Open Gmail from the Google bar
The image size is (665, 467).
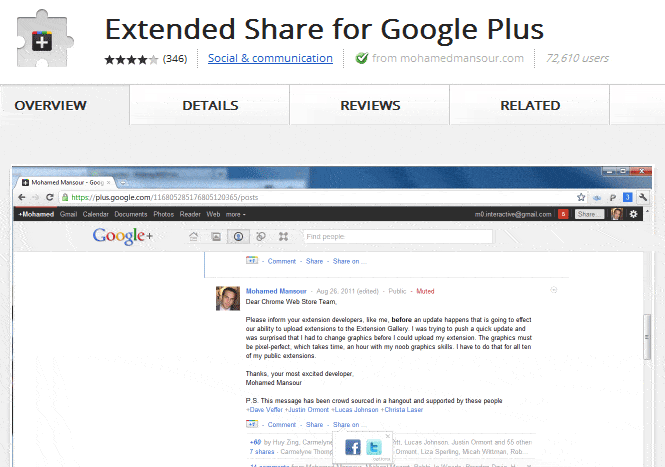click(68, 214)
